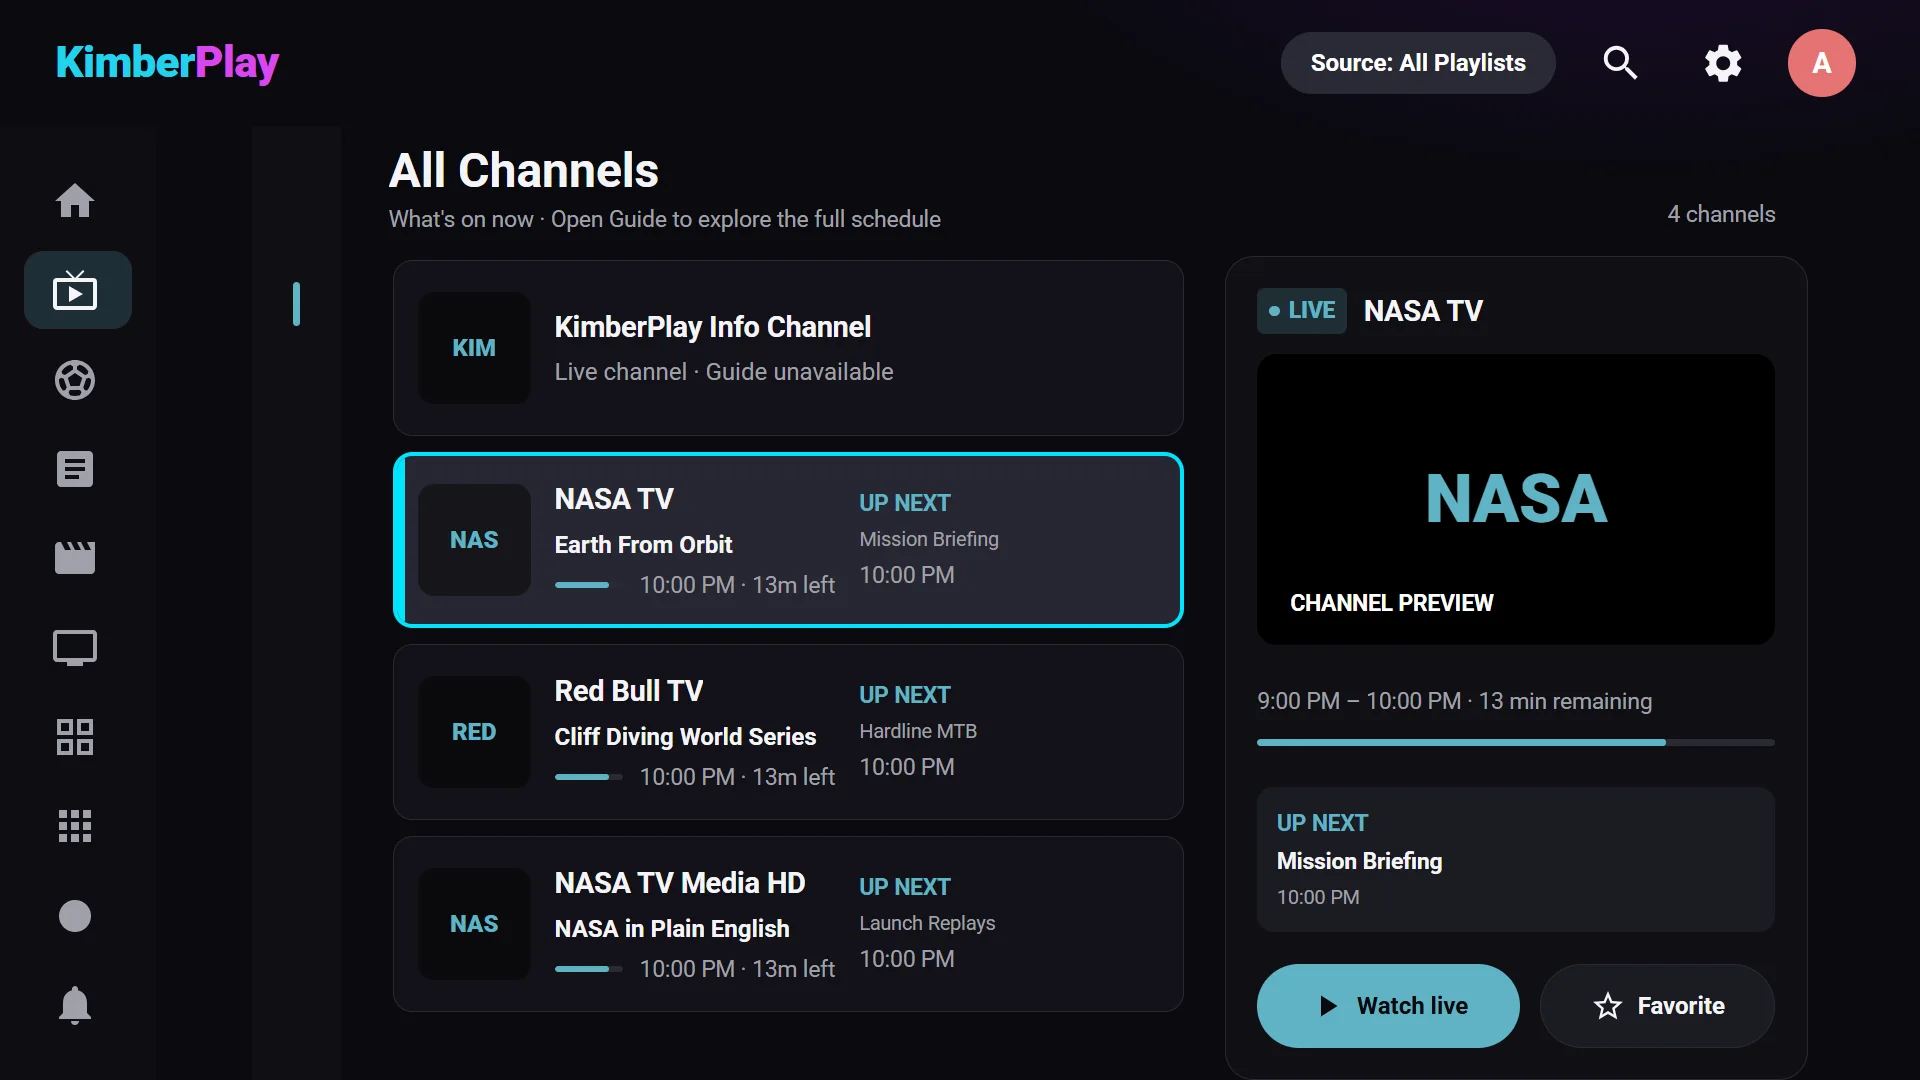Click Cliff Diving World Series progress bar
Screen dimensions: 1920x1080
pos(588,777)
